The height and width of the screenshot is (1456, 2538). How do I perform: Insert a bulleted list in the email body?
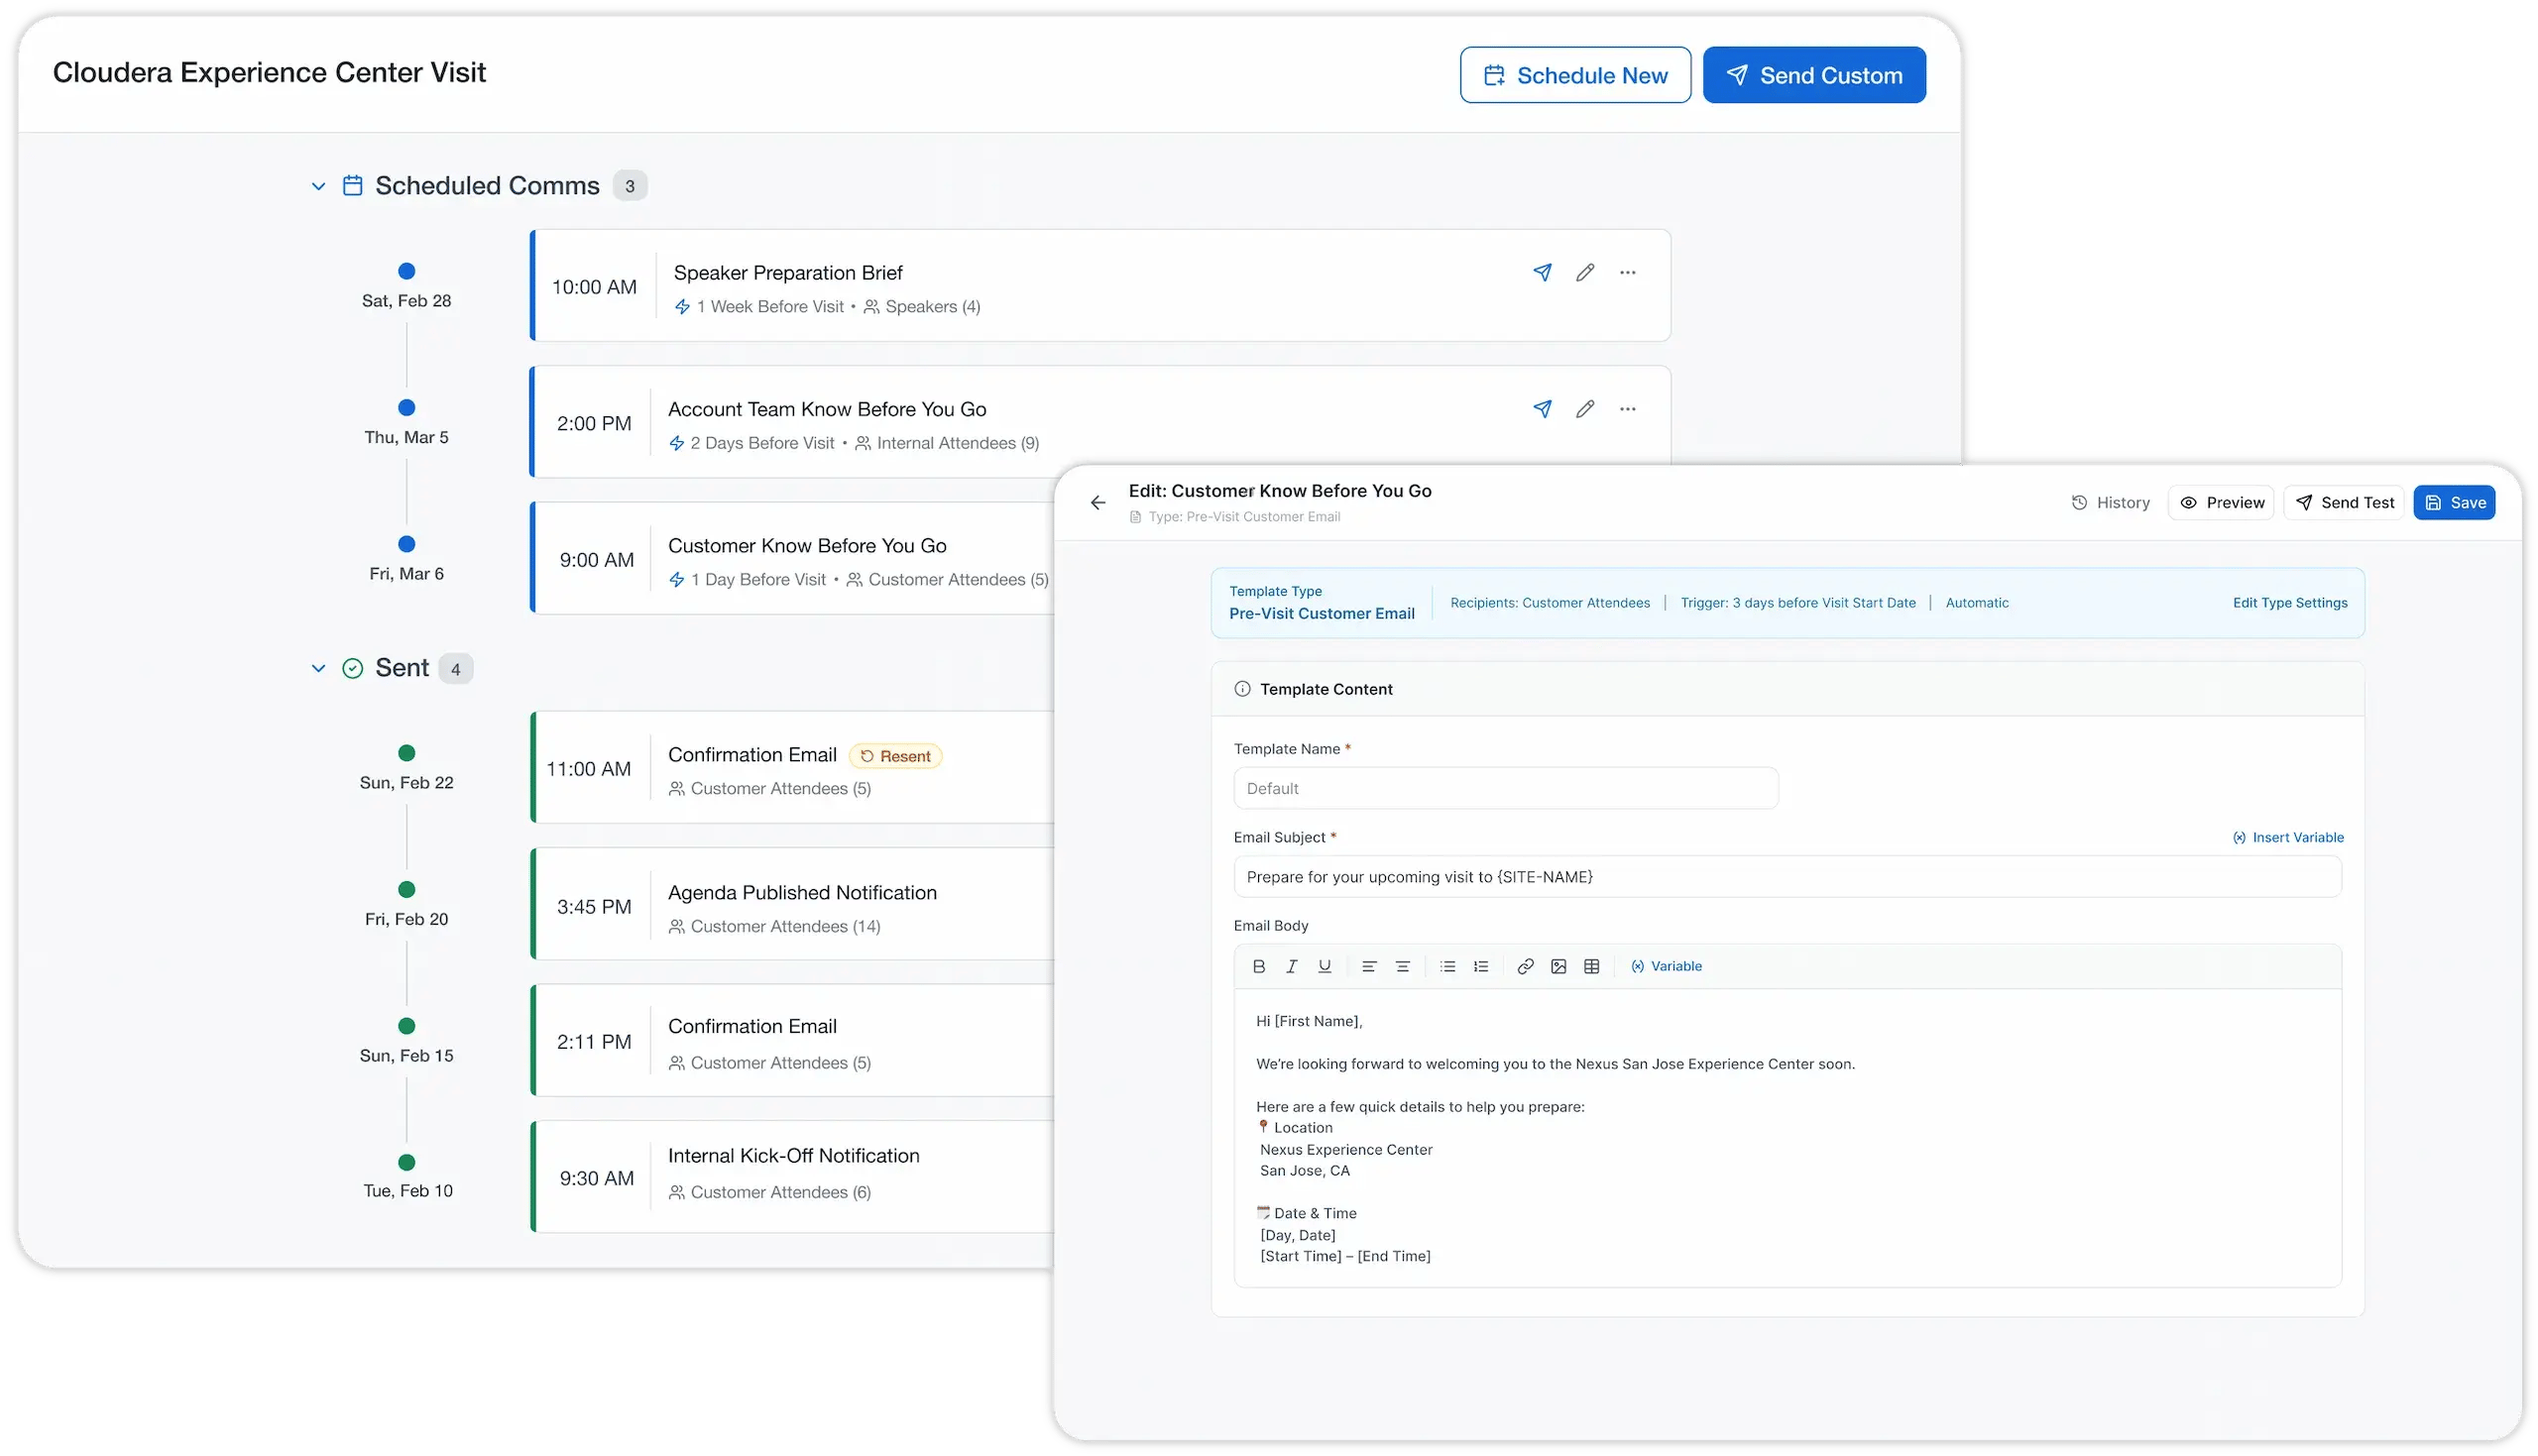(1447, 966)
